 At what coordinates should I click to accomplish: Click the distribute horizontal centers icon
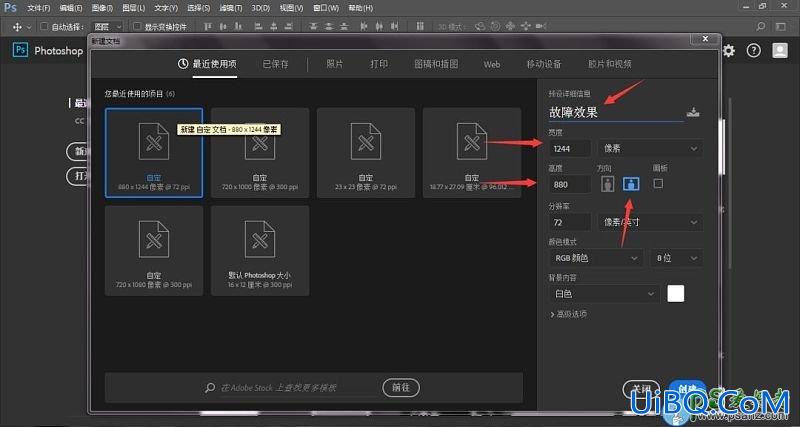[380, 27]
